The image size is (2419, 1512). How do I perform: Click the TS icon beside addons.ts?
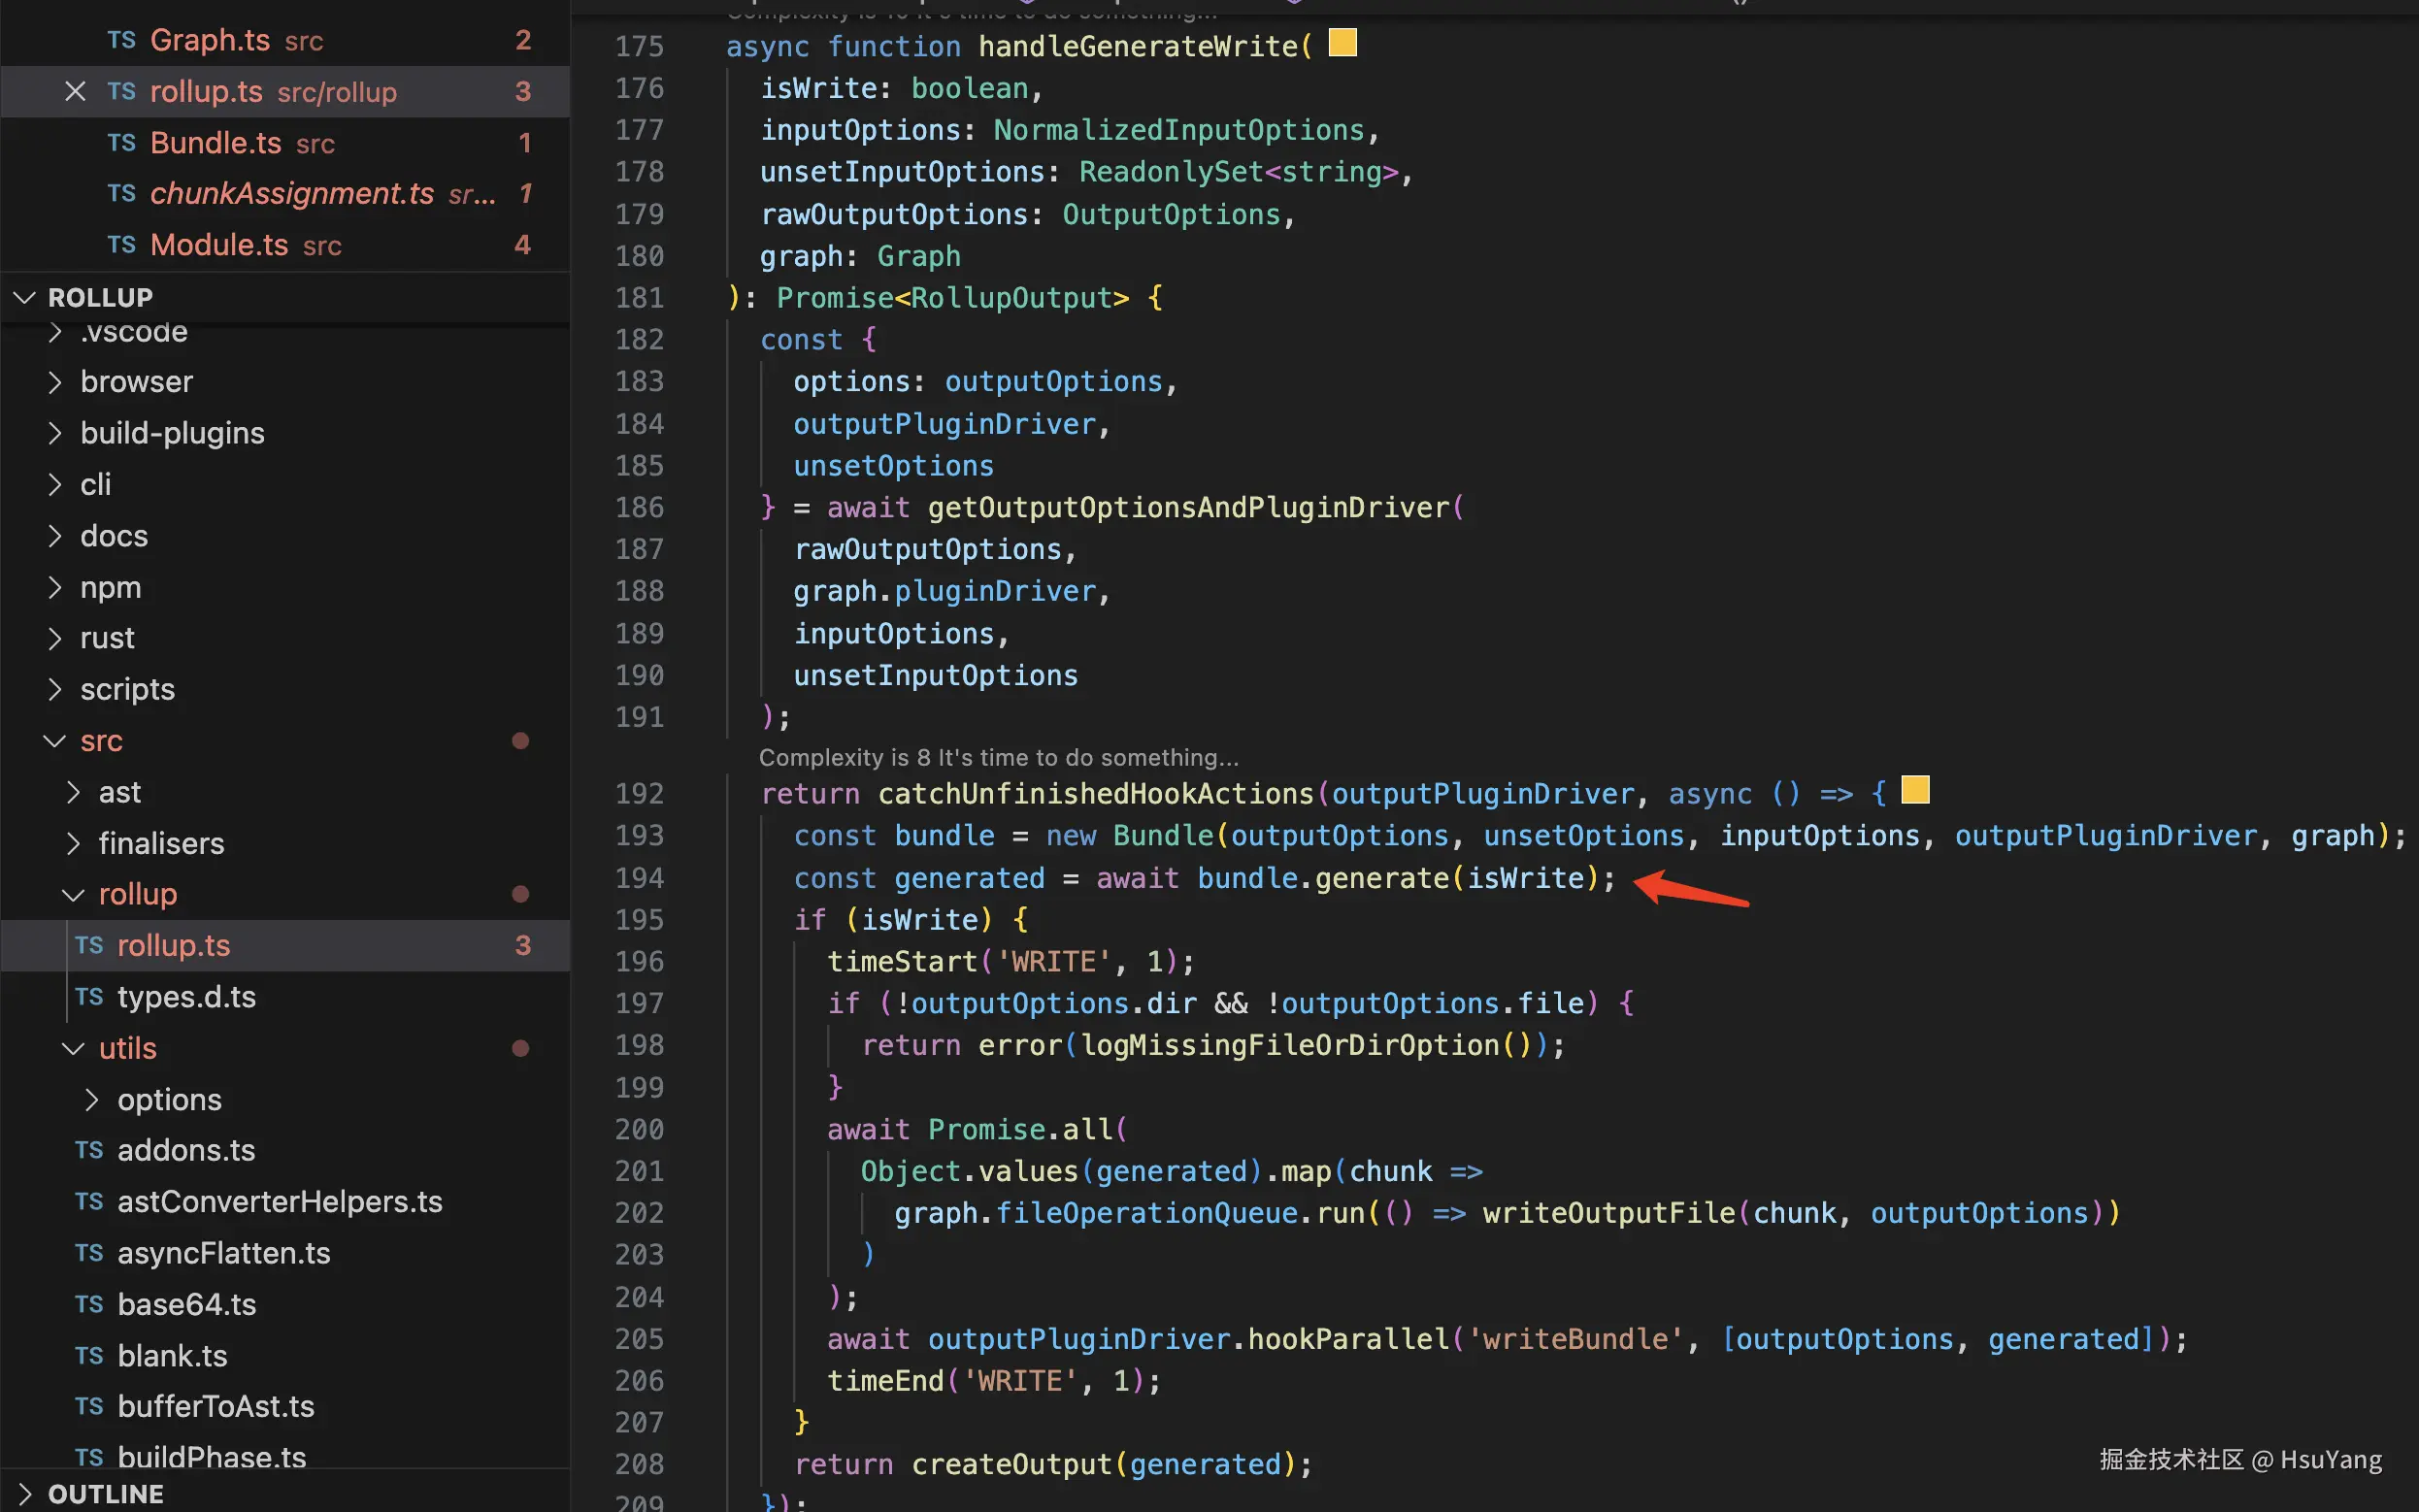(x=89, y=1150)
